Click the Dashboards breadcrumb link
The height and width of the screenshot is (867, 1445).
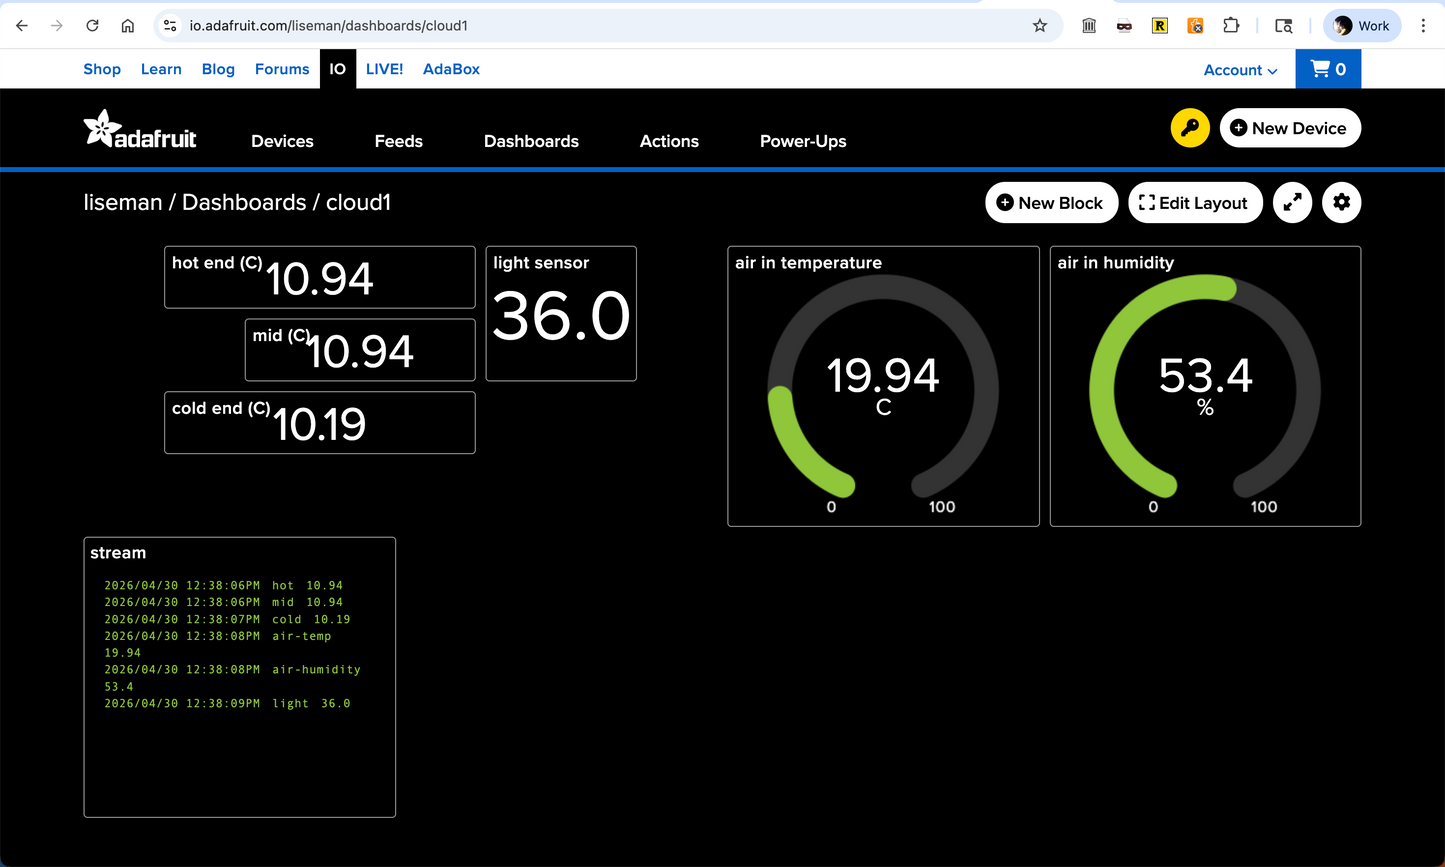pos(244,202)
